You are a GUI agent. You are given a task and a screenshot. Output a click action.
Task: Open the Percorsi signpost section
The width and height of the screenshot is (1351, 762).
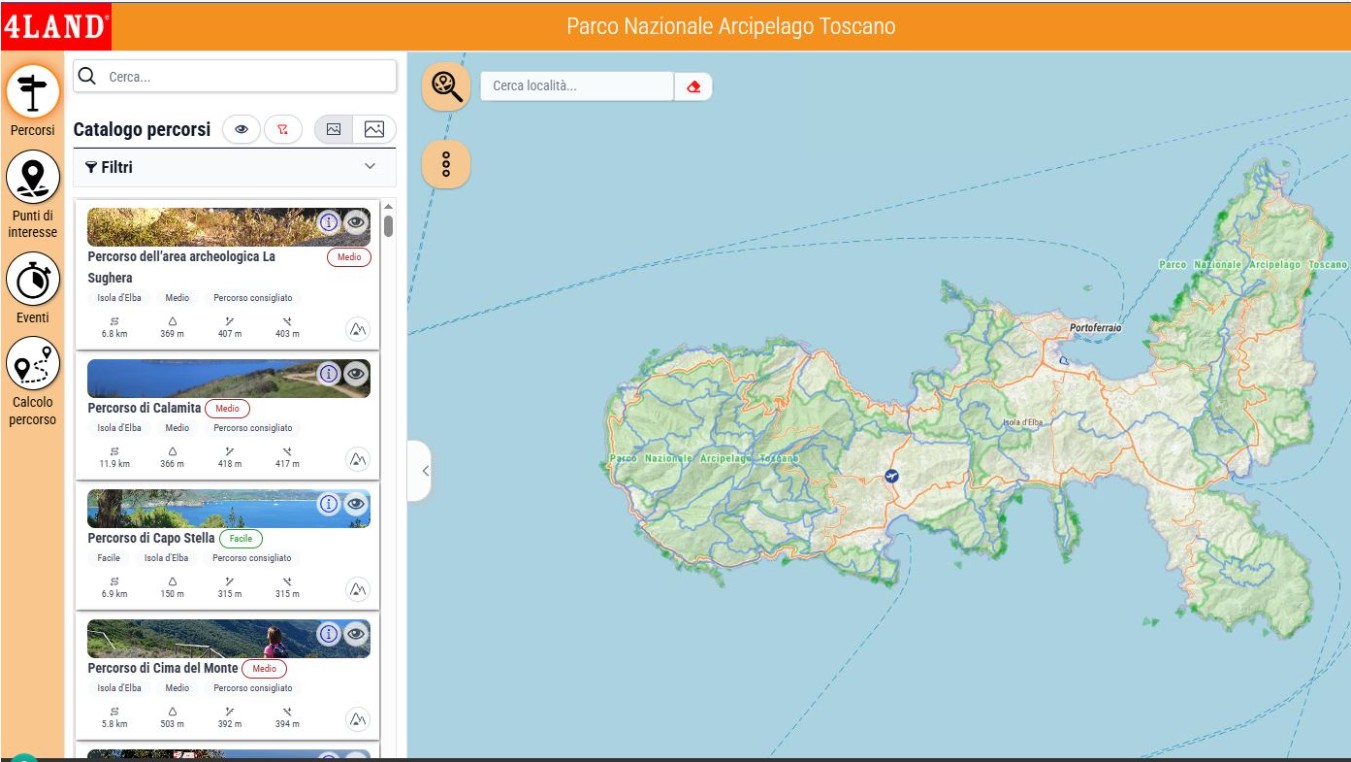33,93
